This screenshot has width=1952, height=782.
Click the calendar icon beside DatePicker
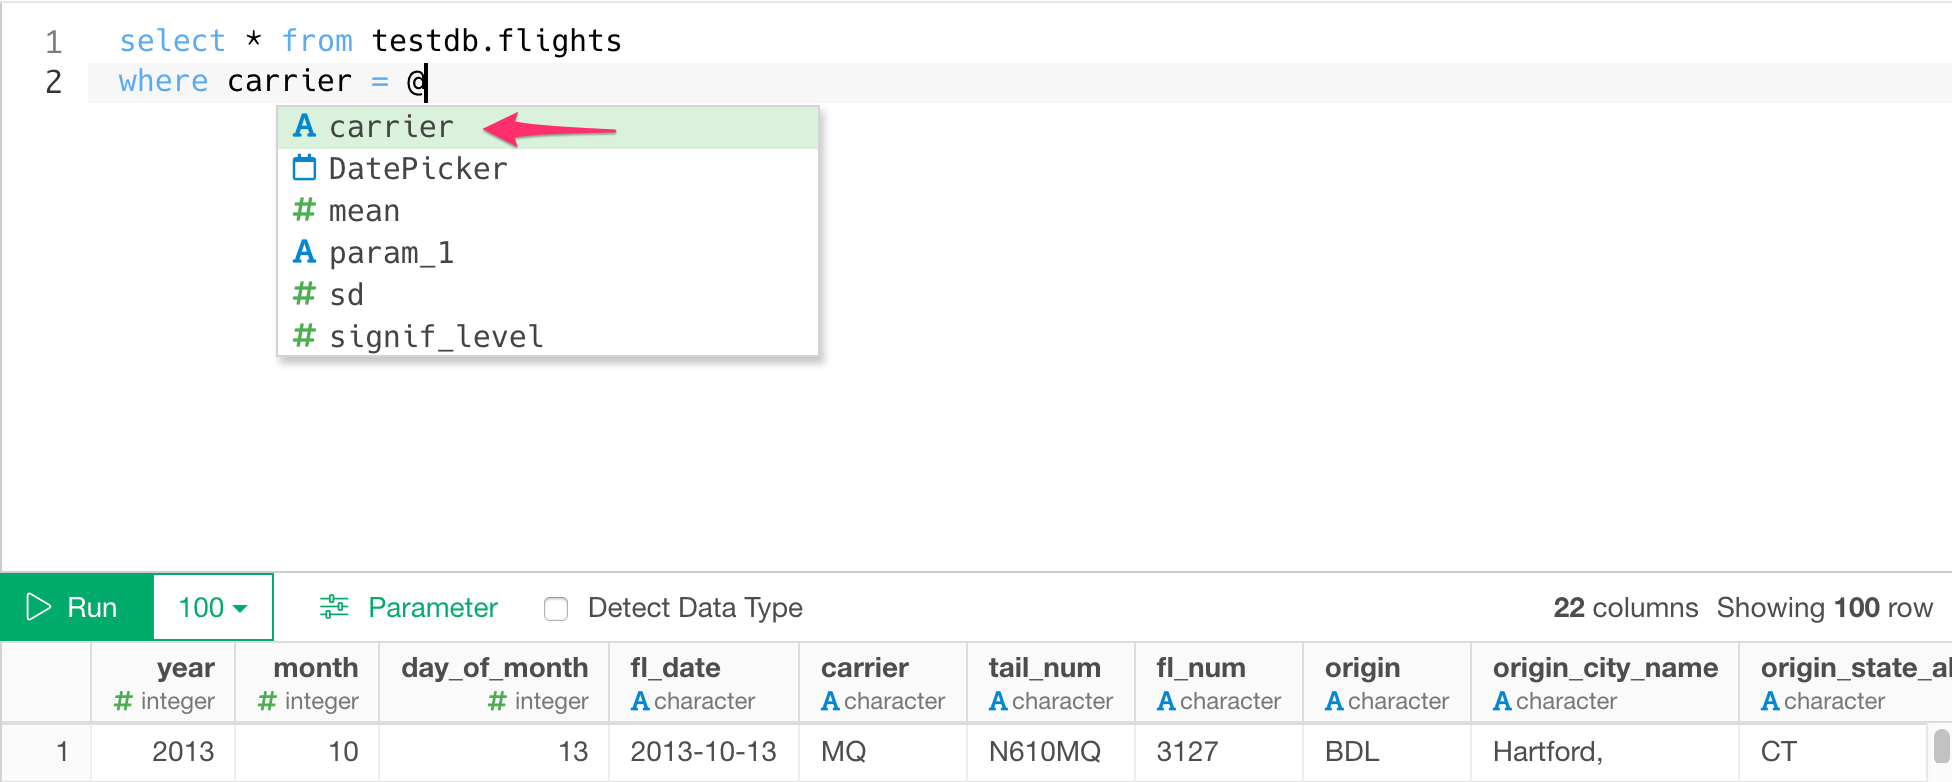pos(304,168)
